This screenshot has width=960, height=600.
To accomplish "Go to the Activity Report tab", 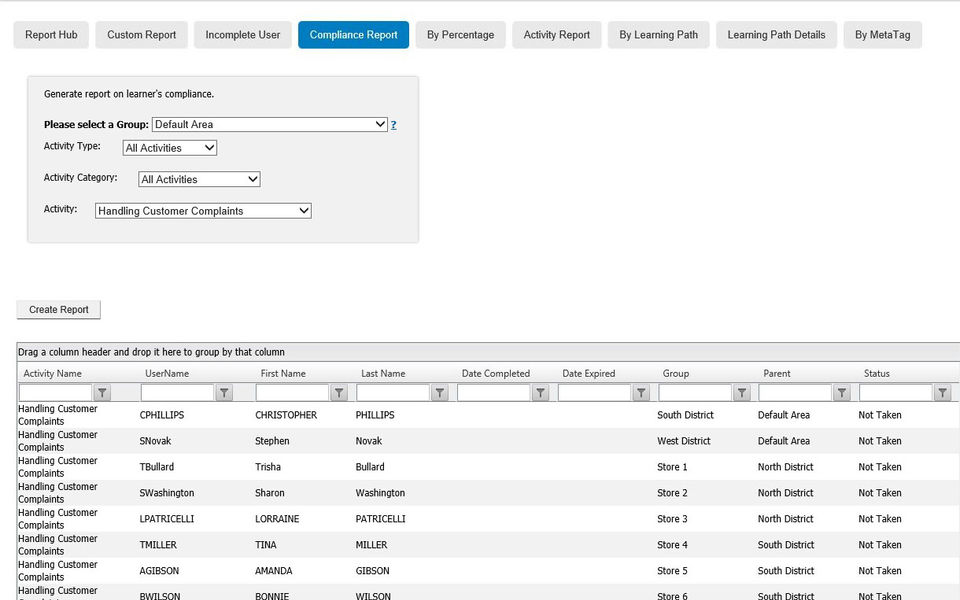I will [x=557, y=35].
